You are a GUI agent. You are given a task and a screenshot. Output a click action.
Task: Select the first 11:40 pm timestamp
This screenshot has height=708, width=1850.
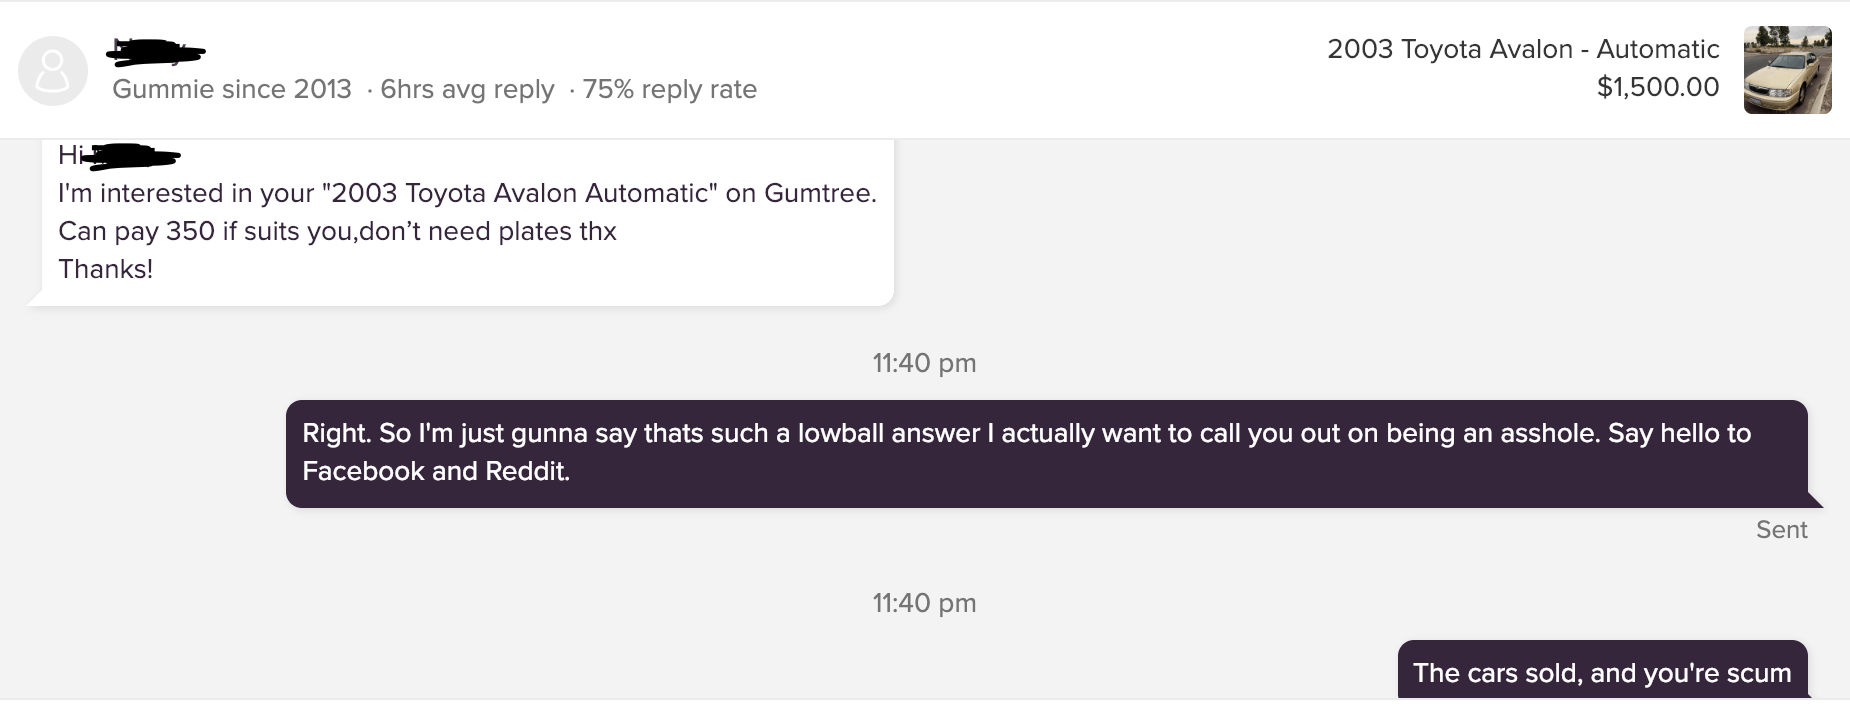[923, 363]
